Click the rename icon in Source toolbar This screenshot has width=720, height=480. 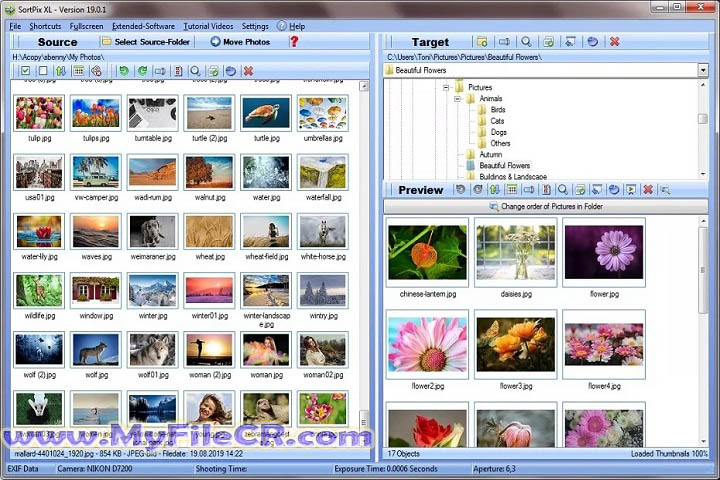pyautogui.click(x=160, y=71)
